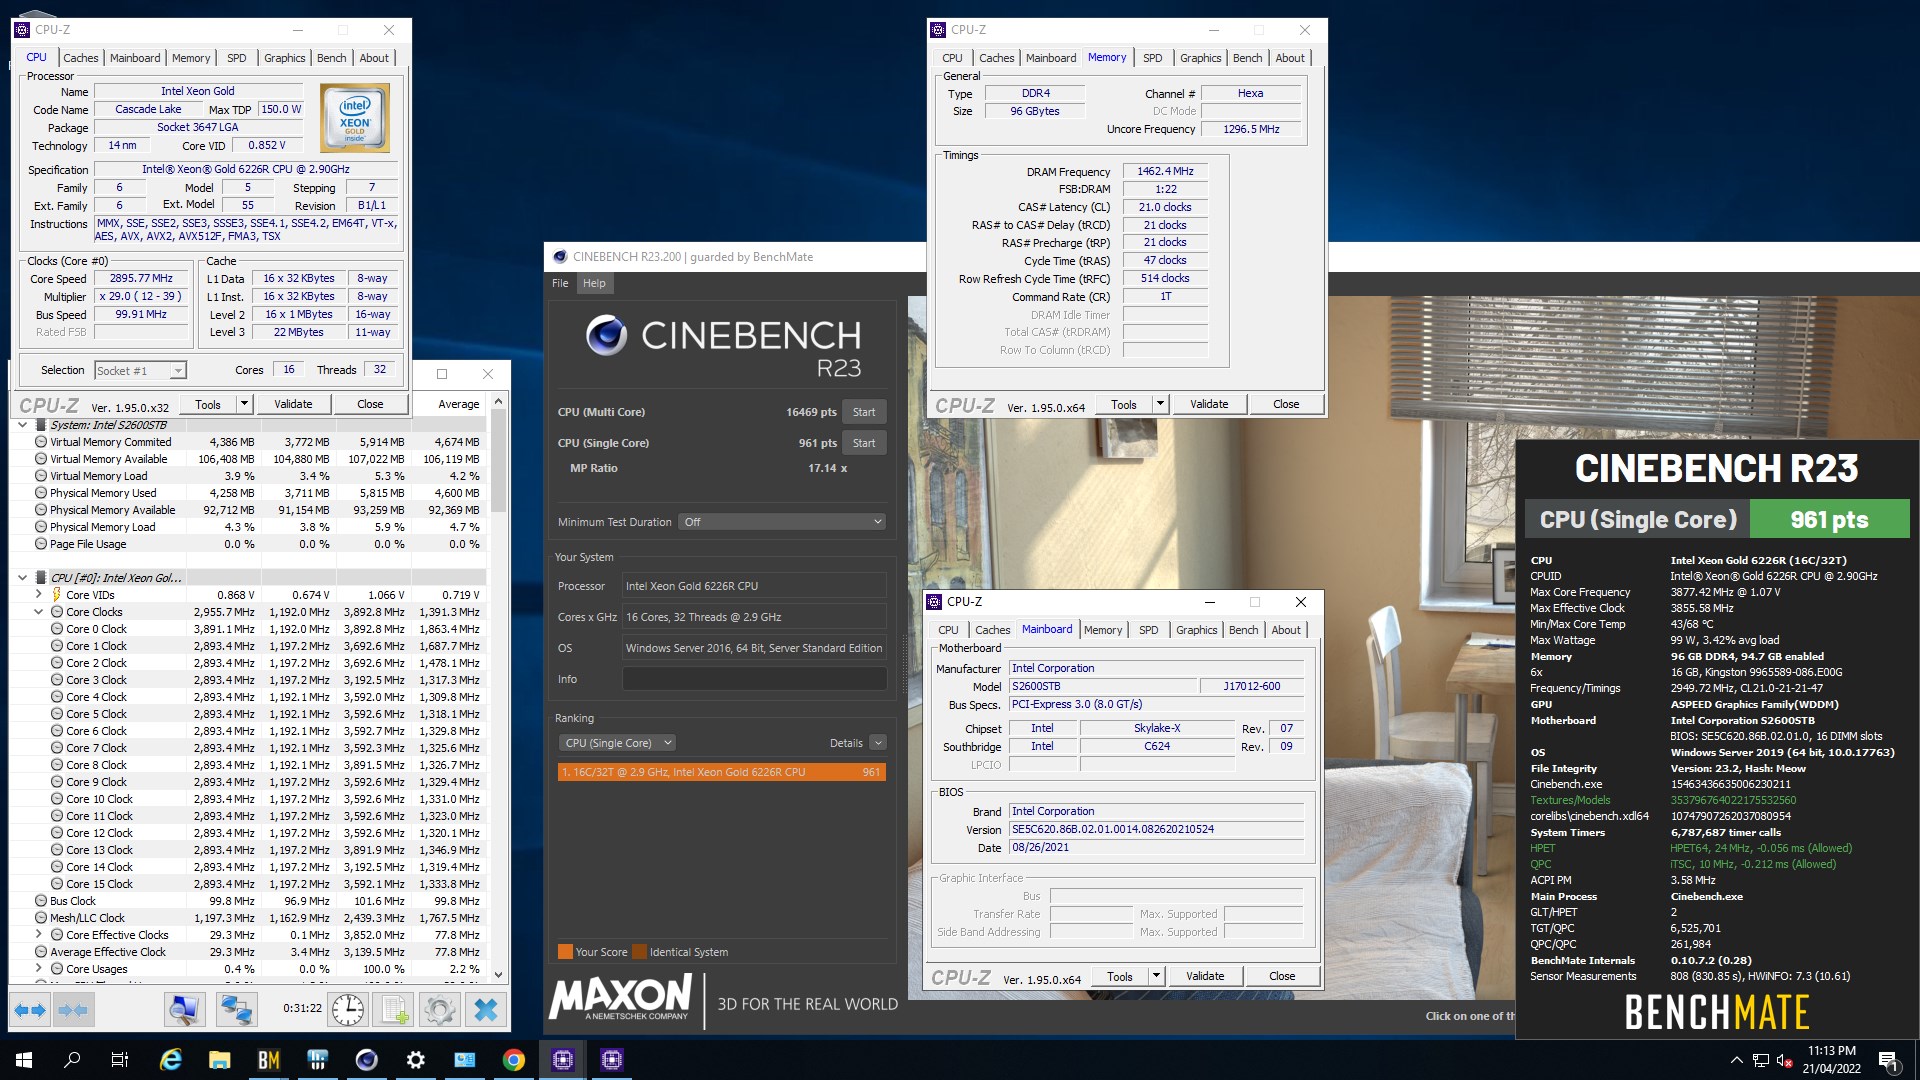Click Tools button in CPU-Z Mainboard window
Image resolution: width=1920 pixels, height=1080 pixels.
click(x=1120, y=976)
